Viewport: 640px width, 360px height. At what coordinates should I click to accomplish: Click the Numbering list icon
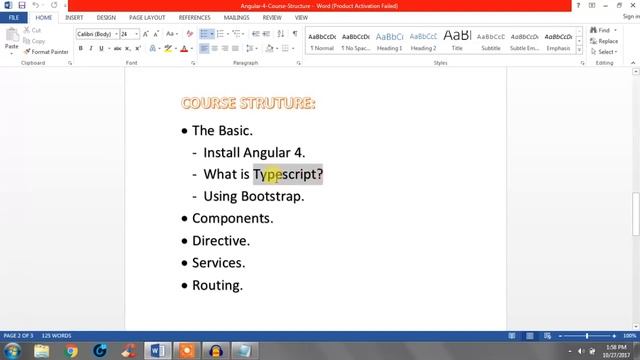pyautogui.click(x=220, y=34)
